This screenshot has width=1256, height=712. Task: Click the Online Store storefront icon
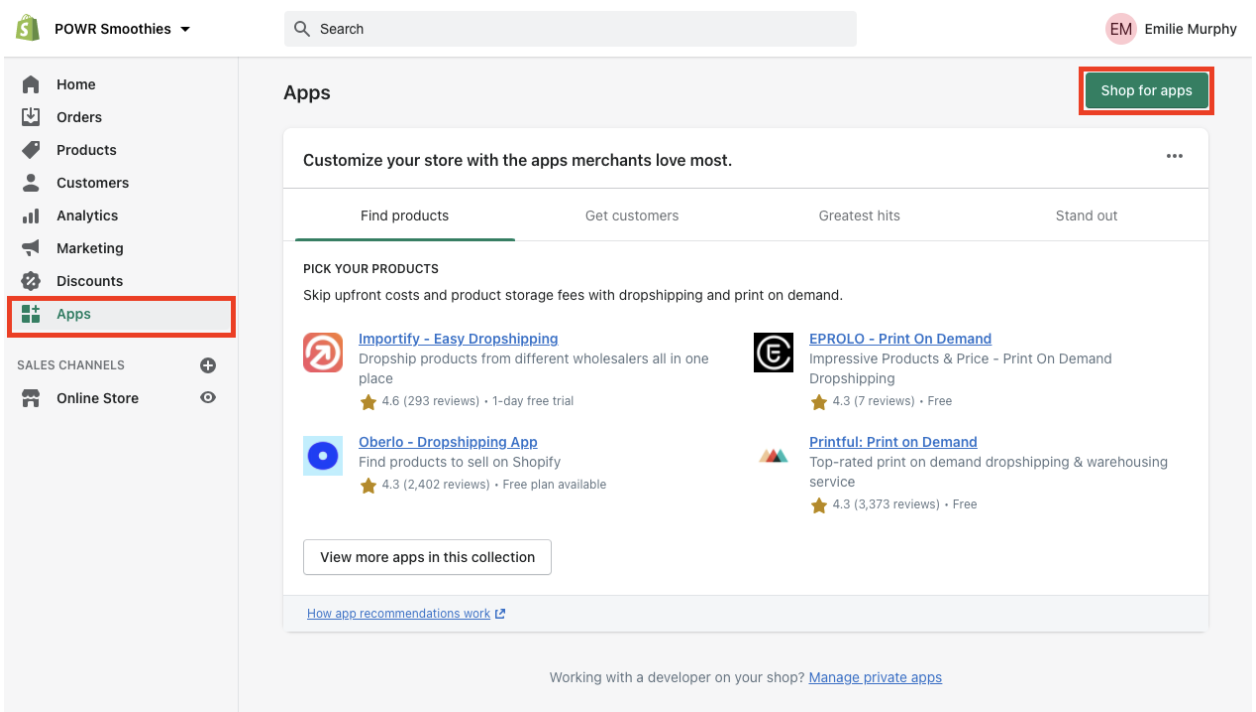click(x=31, y=398)
